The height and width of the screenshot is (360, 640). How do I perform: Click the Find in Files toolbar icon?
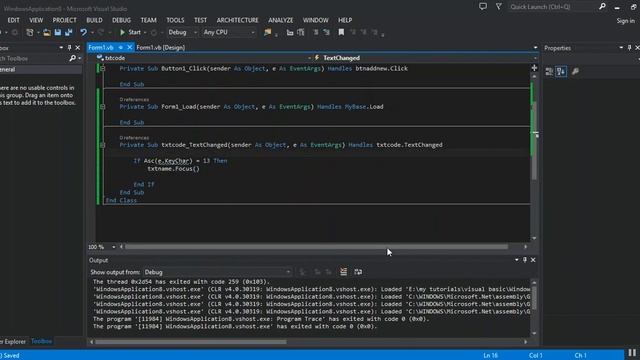268,32
